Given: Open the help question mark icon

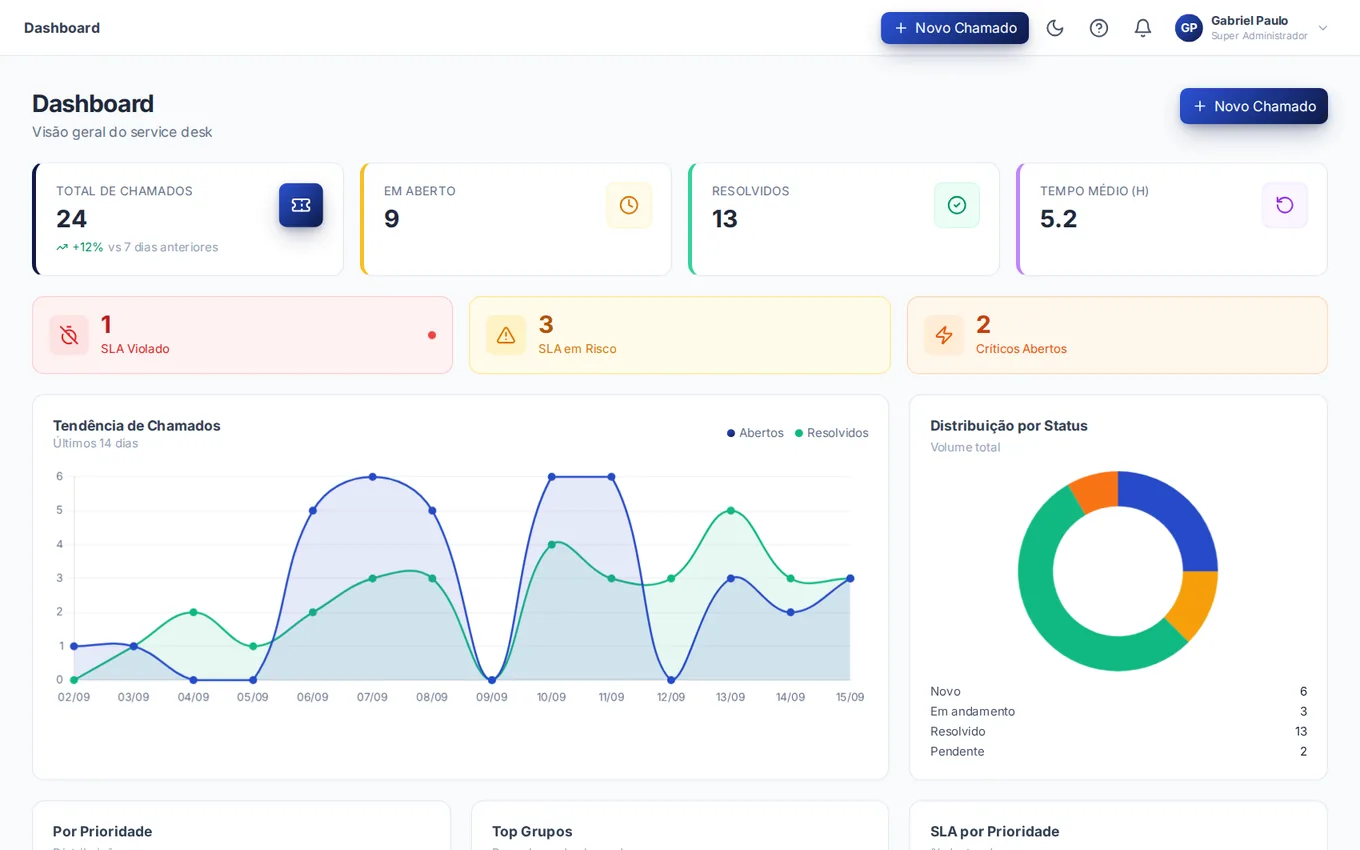Looking at the screenshot, I should [1099, 28].
